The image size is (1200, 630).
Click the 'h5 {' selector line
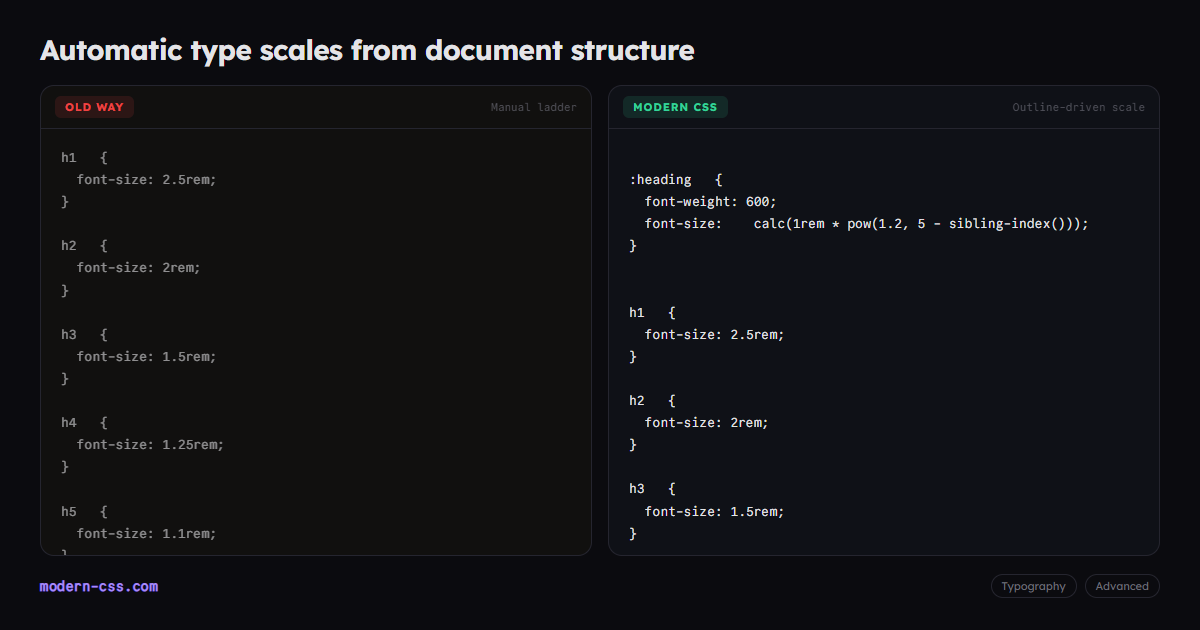(x=84, y=511)
